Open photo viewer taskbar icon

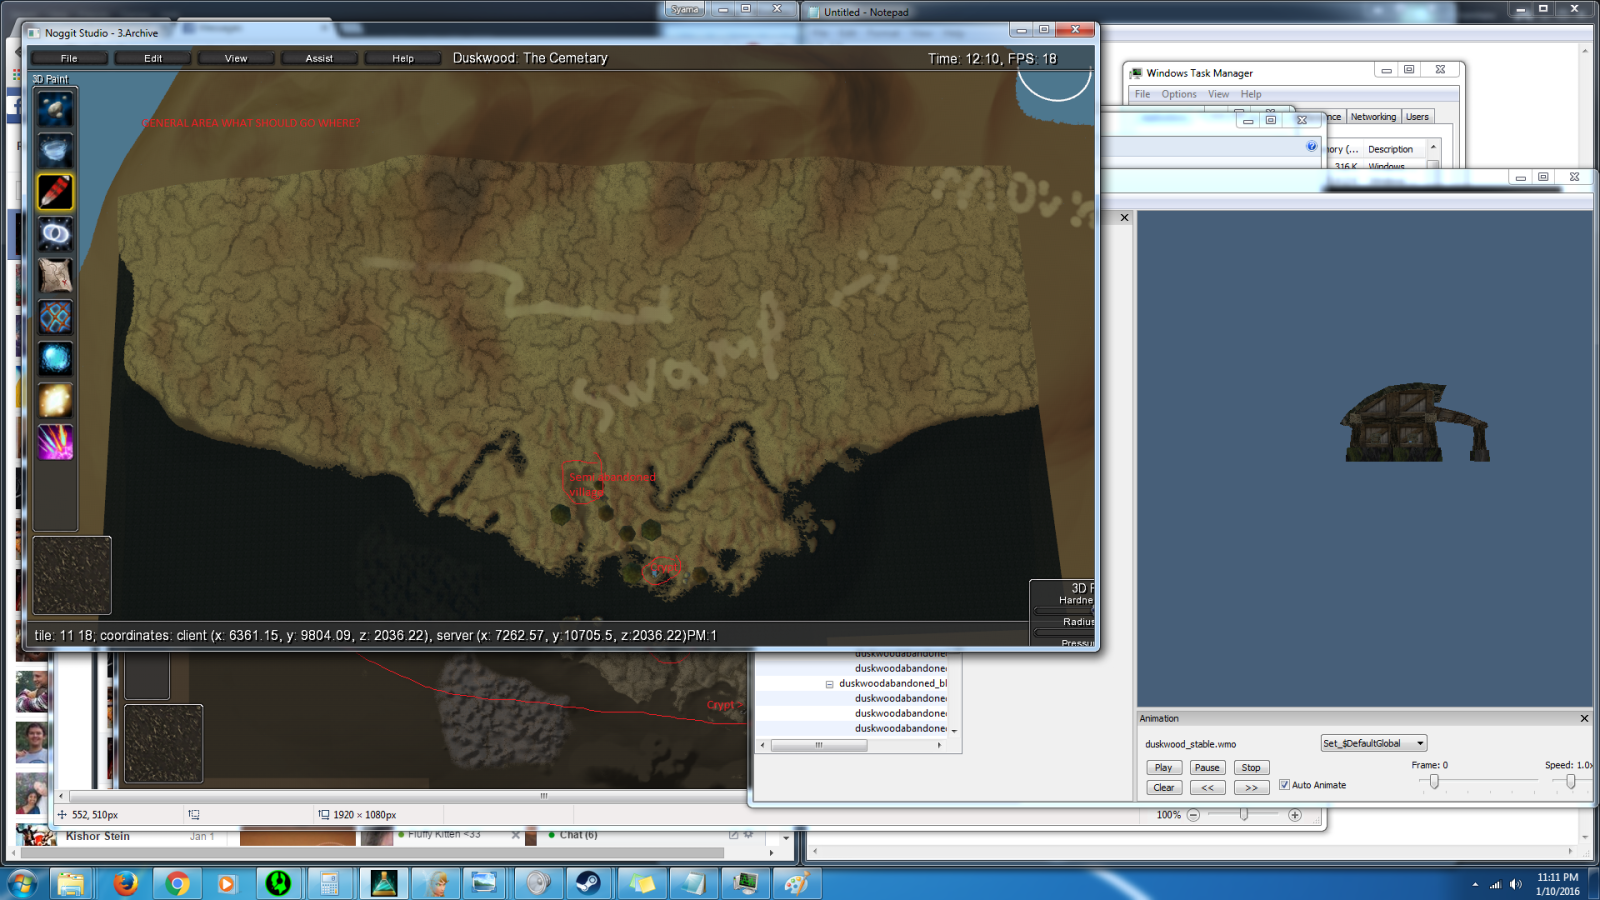[x=485, y=884]
